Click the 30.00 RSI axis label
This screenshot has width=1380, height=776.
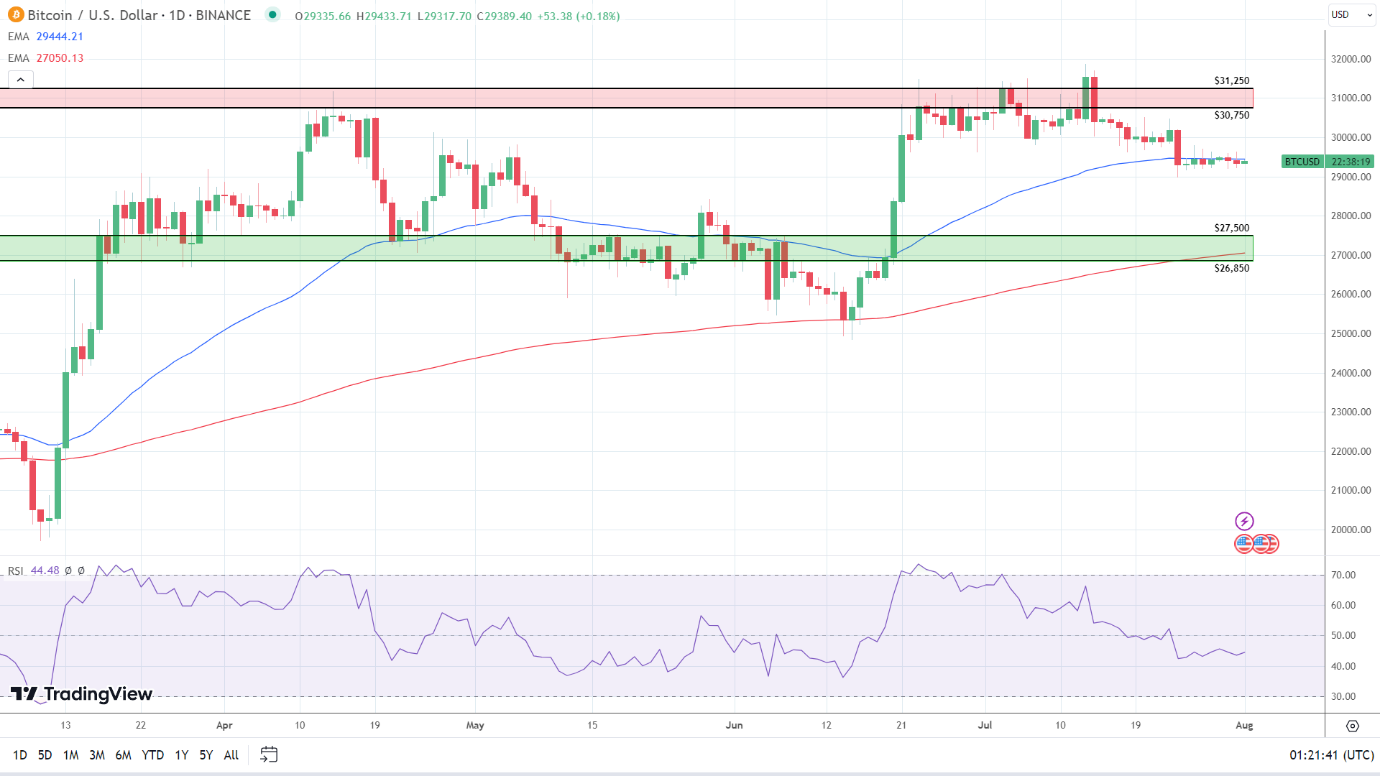pos(1342,697)
